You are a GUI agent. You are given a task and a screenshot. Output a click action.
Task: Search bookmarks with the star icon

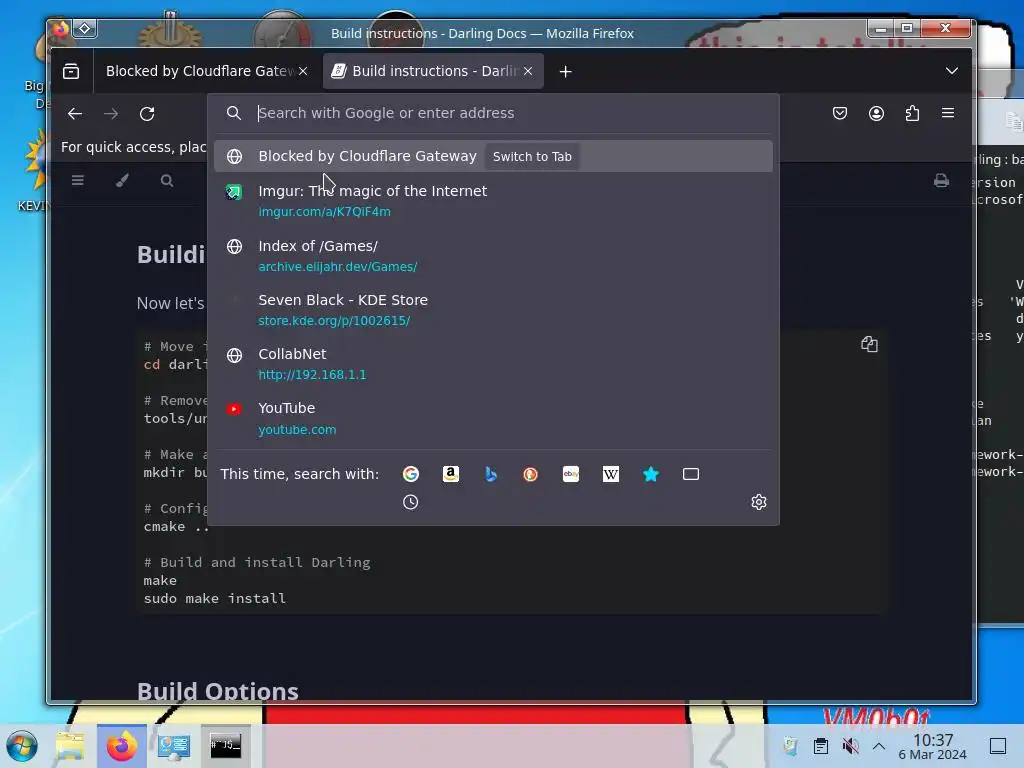pyautogui.click(x=650, y=474)
